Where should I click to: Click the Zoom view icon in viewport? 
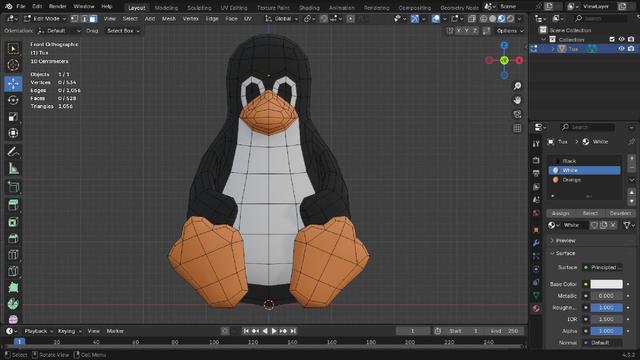[517, 86]
